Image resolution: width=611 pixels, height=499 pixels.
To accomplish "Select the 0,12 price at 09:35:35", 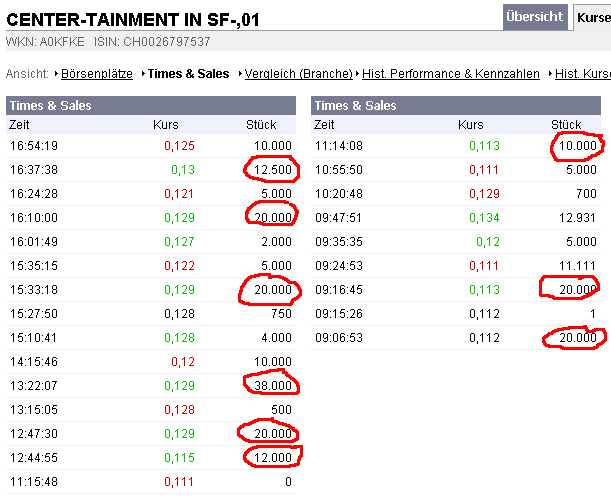I will (488, 242).
